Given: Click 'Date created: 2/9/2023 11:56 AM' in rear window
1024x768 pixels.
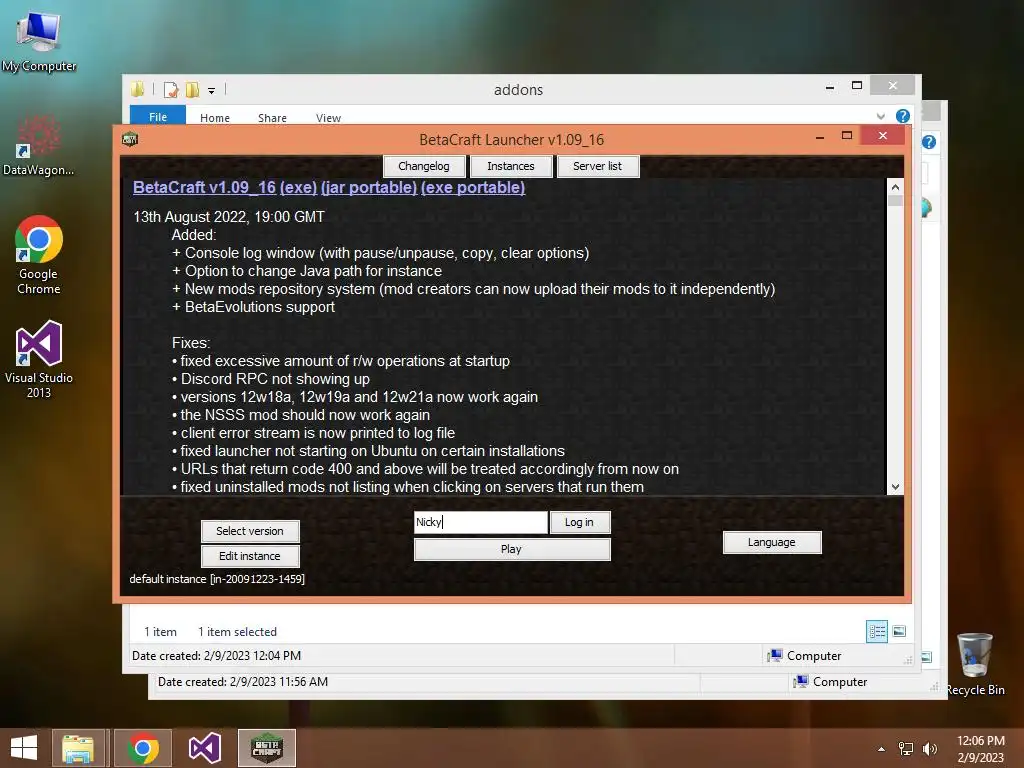Looking at the screenshot, I should tap(242, 682).
